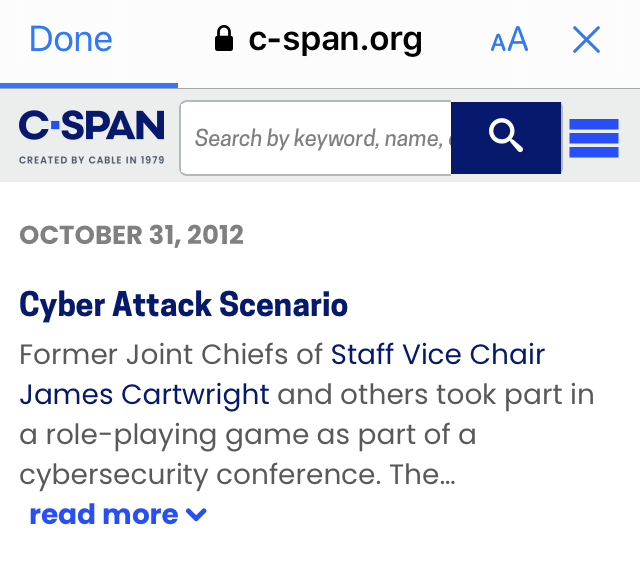Focus the Search by keyword input field
The width and height of the screenshot is (640, 568).
coord(316,138)
